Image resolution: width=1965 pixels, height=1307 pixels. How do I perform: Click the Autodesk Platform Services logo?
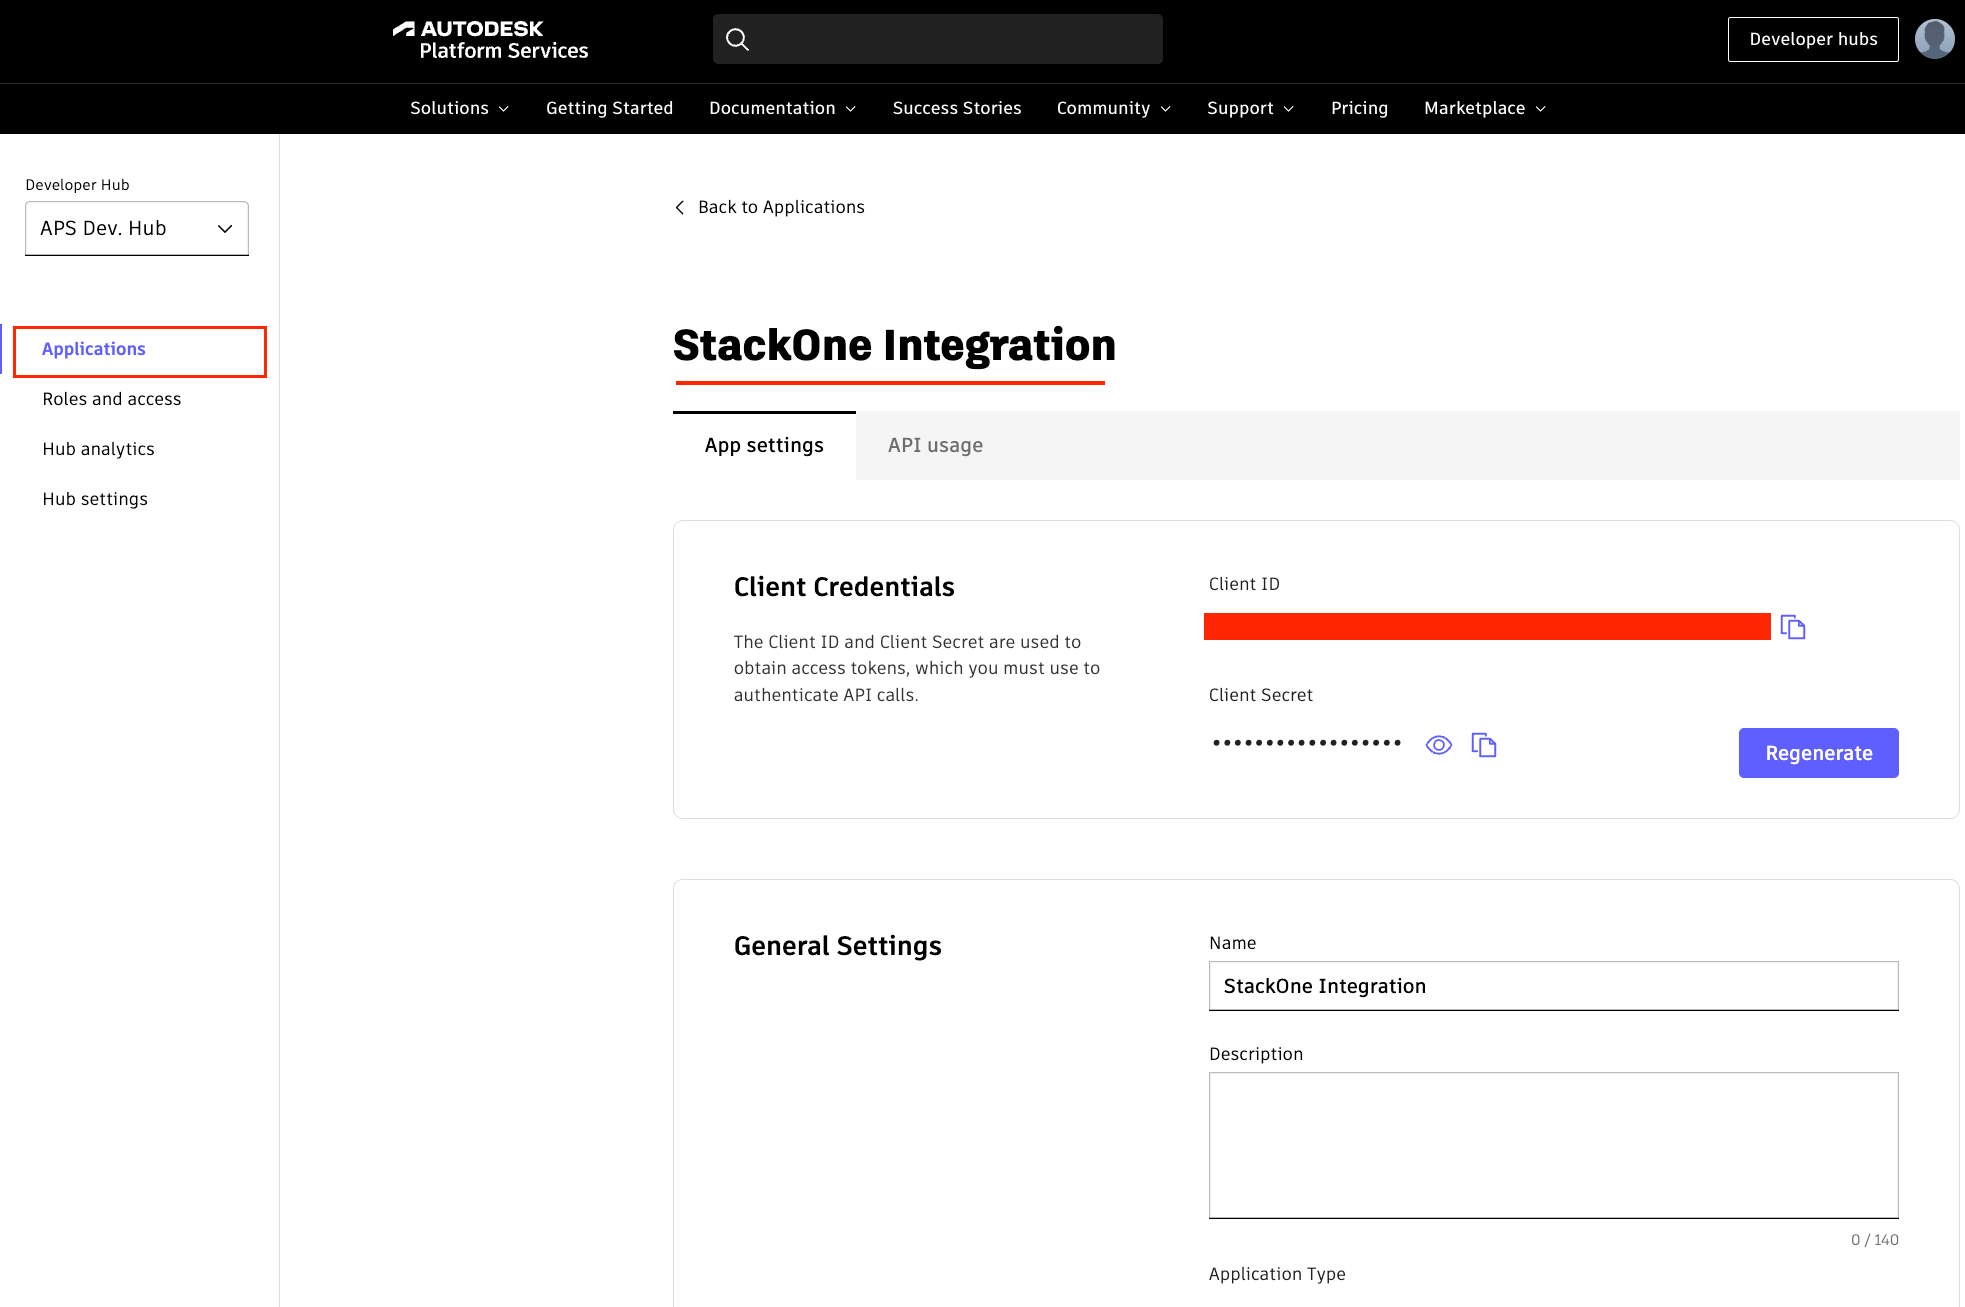tap(490, 40)
